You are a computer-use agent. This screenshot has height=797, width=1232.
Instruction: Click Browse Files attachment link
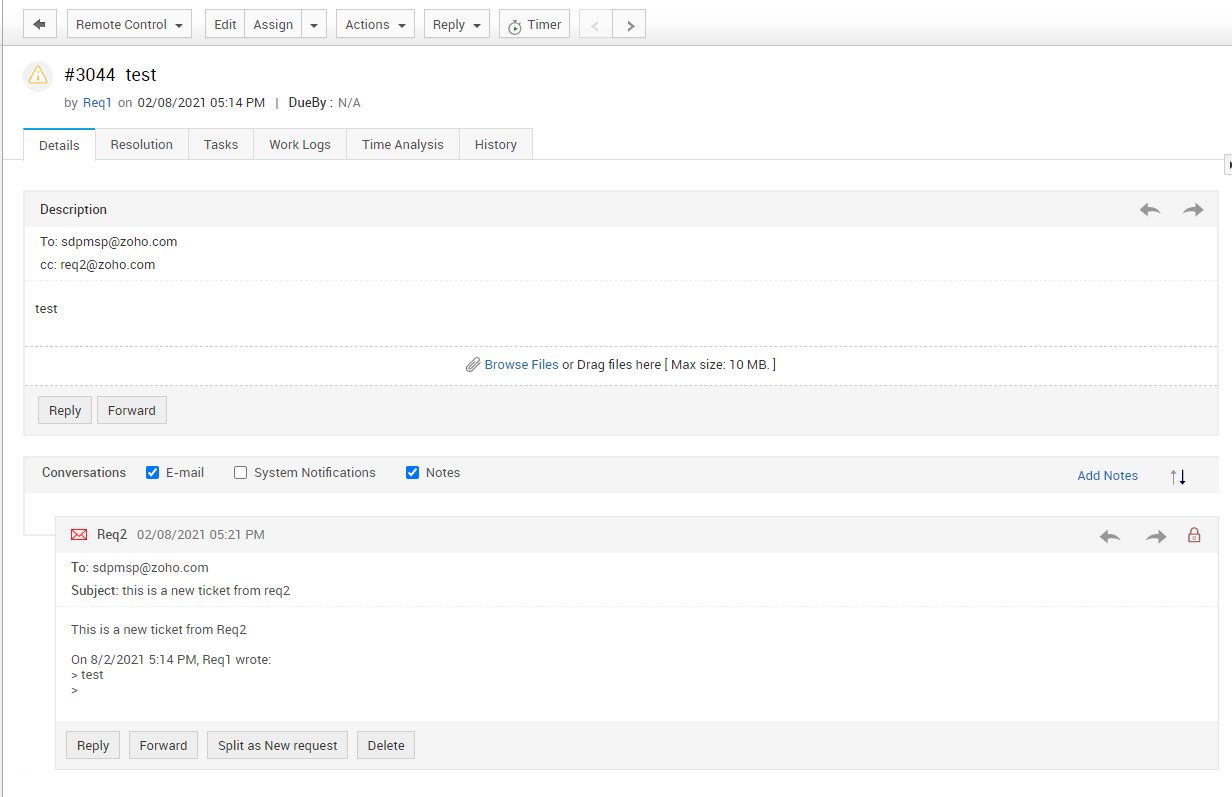(x=521, y=365)
